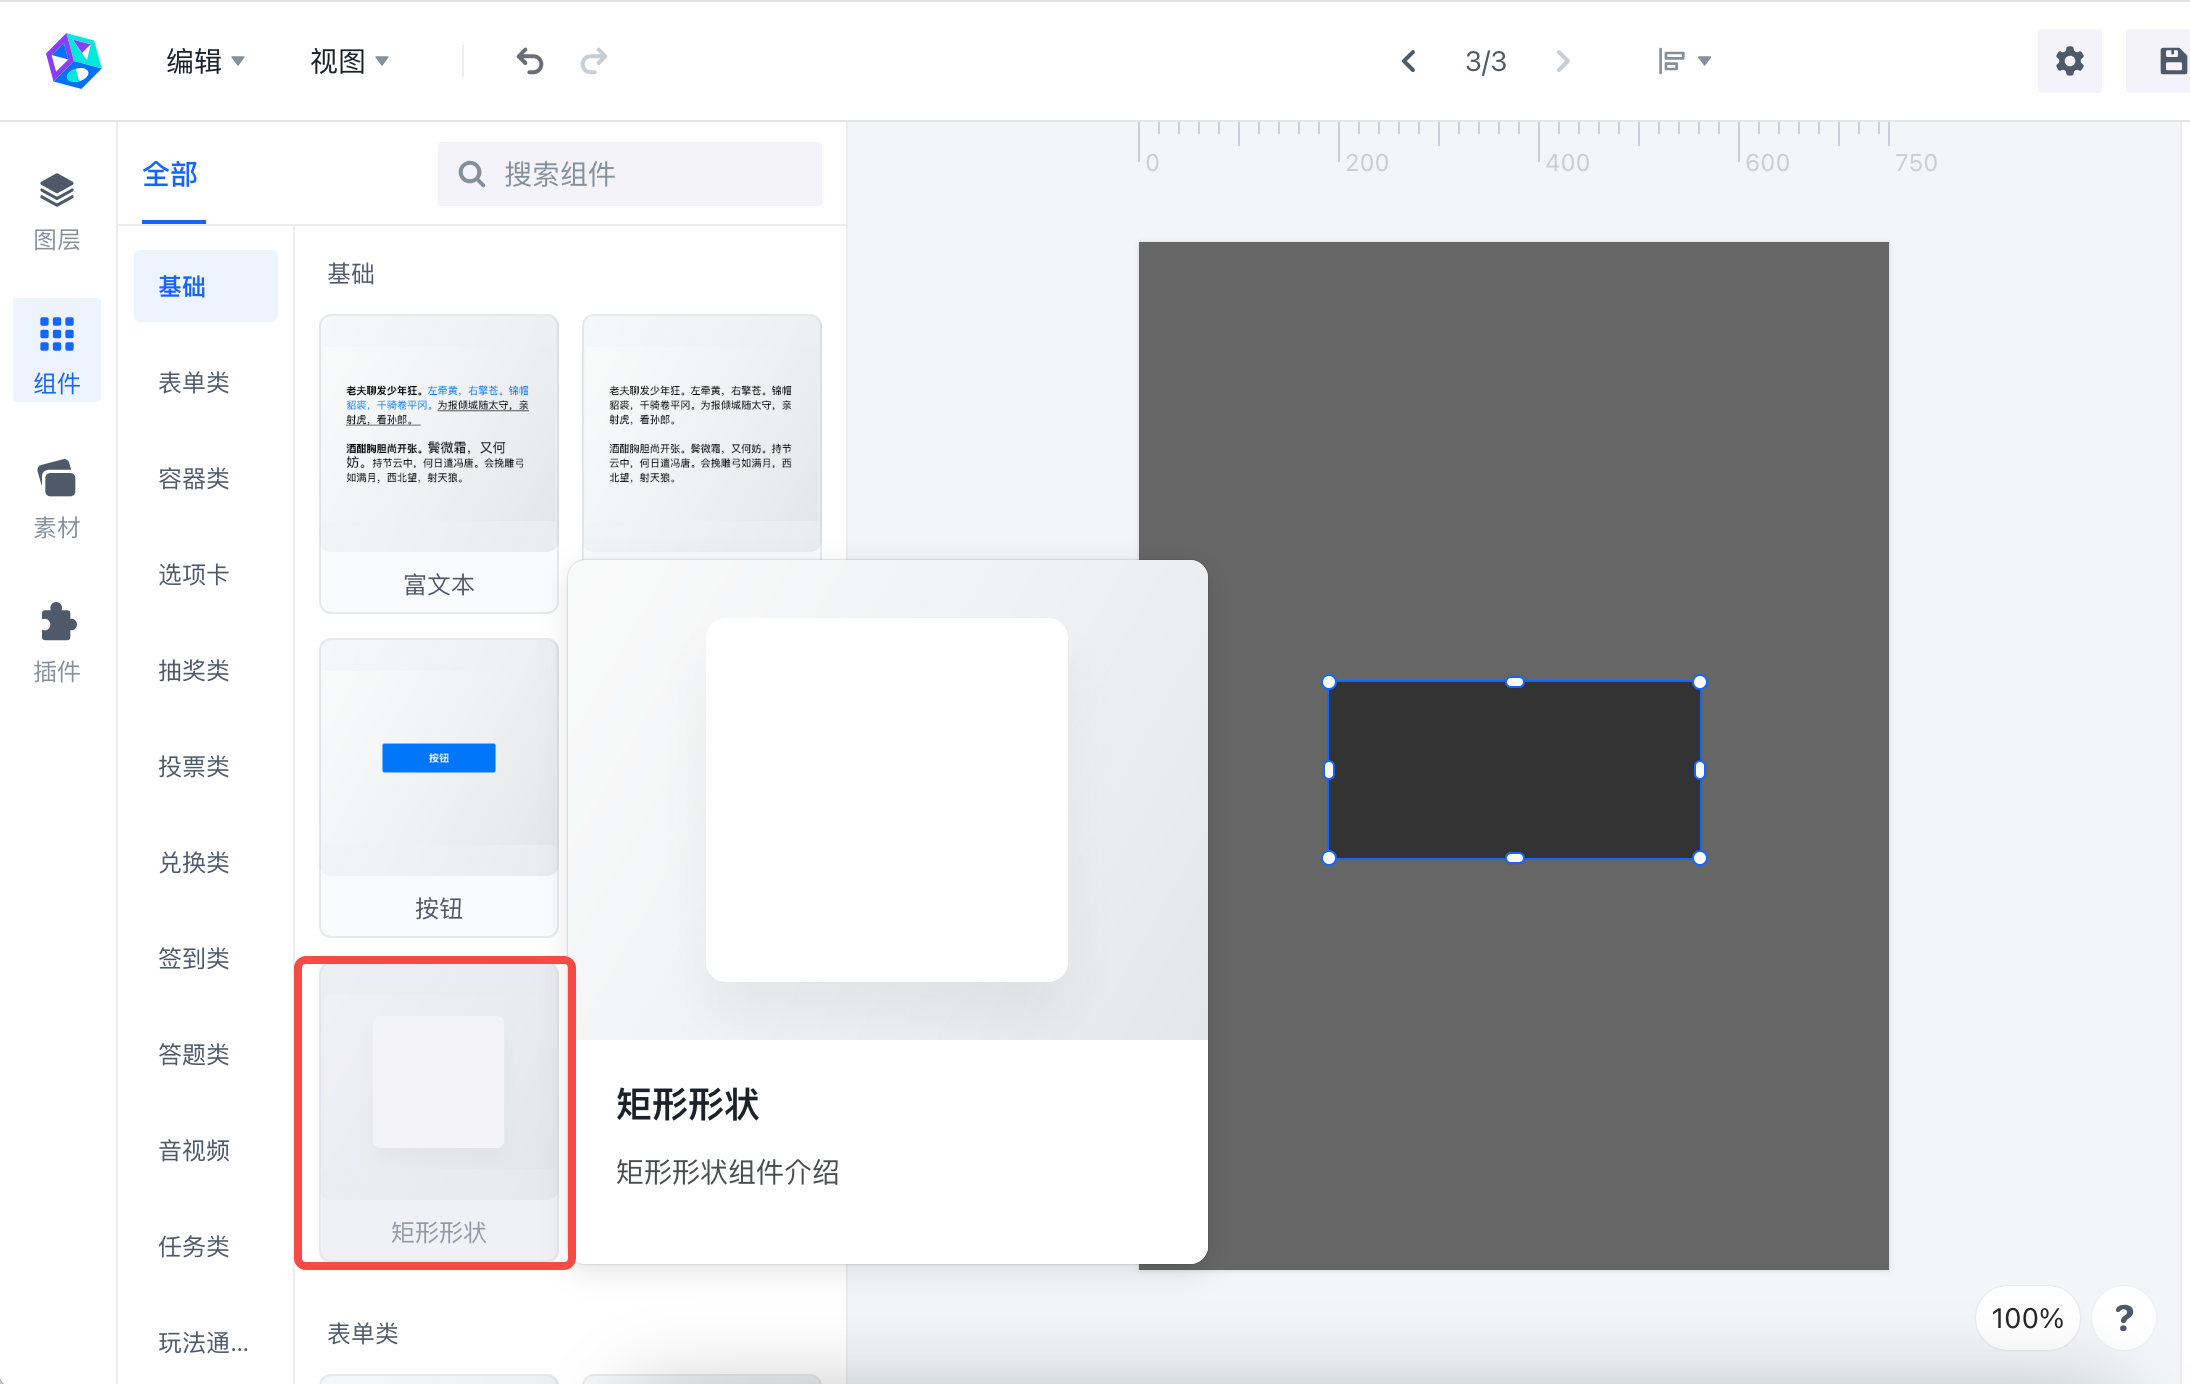The image size is (2190, 1384).
Task: Select the 选项卡 category
Action: point(194,574)
